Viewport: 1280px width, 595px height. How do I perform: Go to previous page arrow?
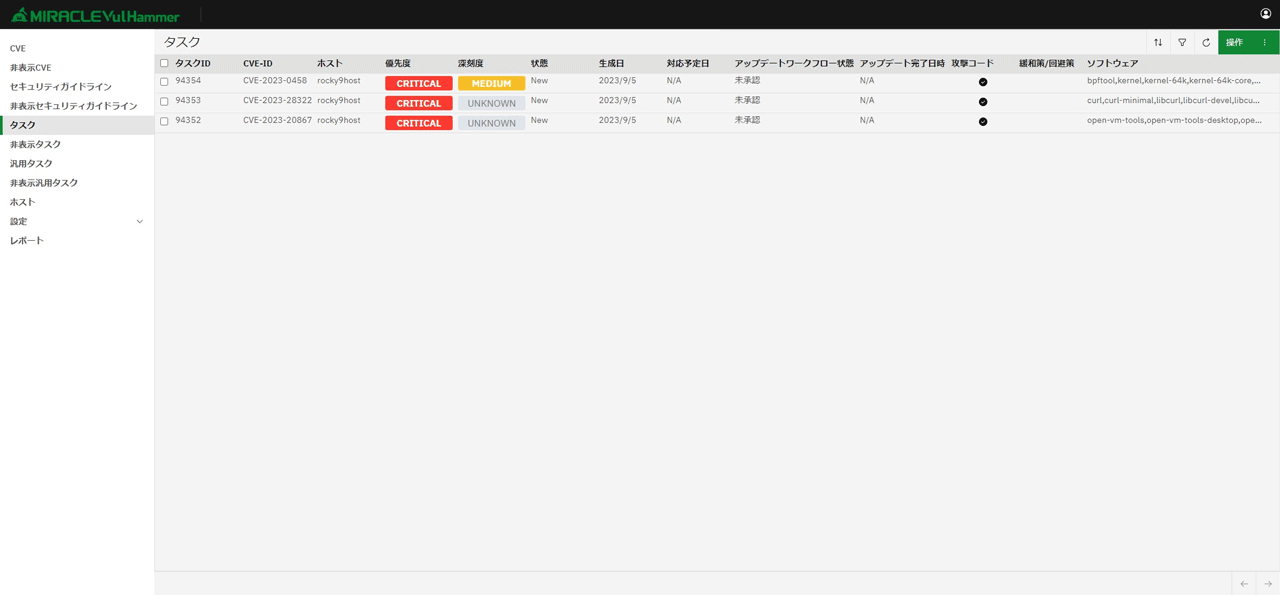pos(1244,584)
